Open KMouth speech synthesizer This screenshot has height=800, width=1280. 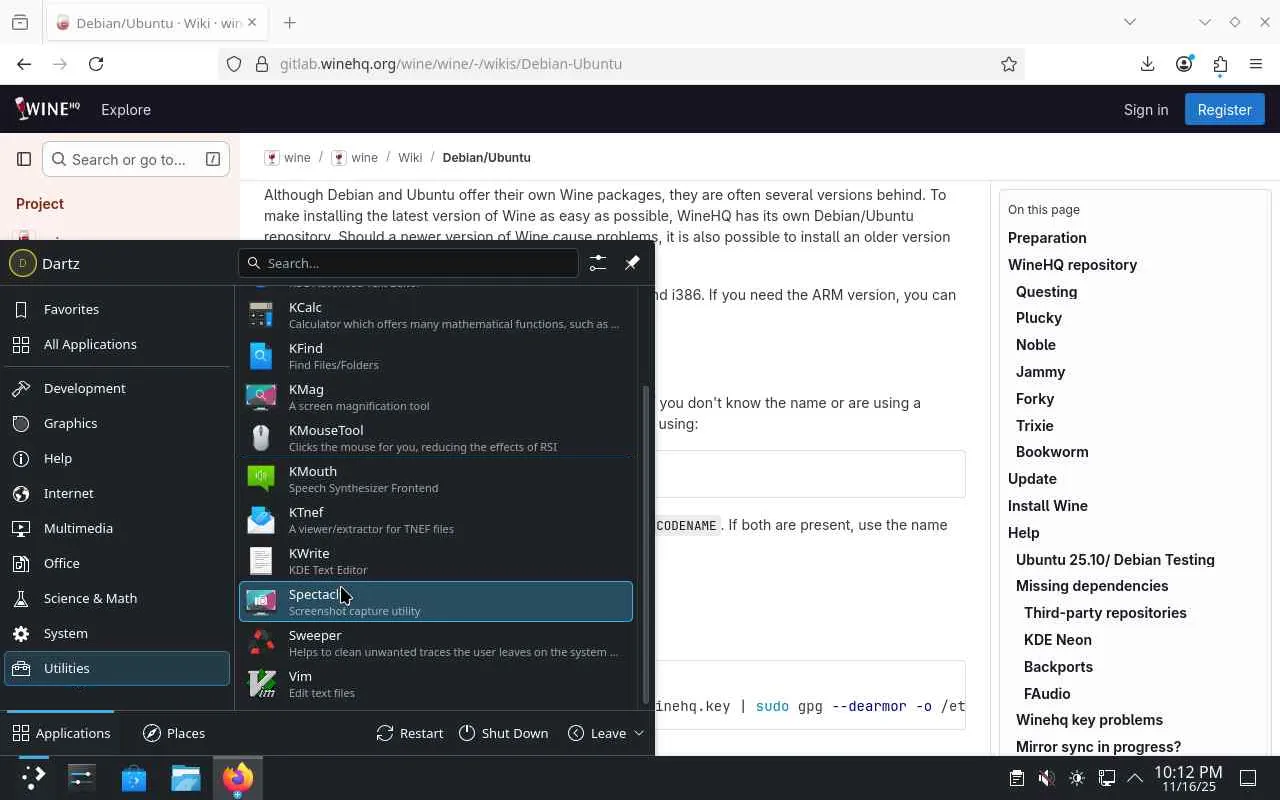pyautogui.click(x=436, y=479)
